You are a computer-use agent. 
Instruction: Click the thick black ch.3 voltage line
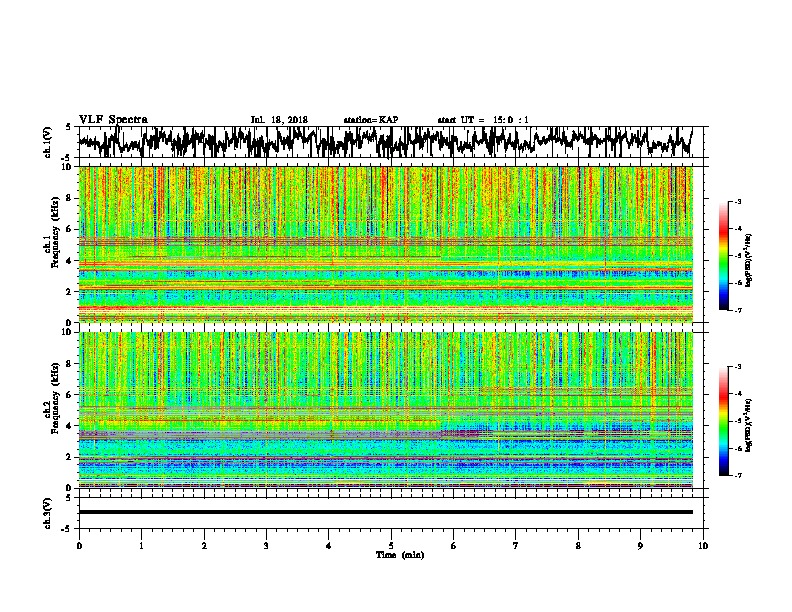pos(386,512)
